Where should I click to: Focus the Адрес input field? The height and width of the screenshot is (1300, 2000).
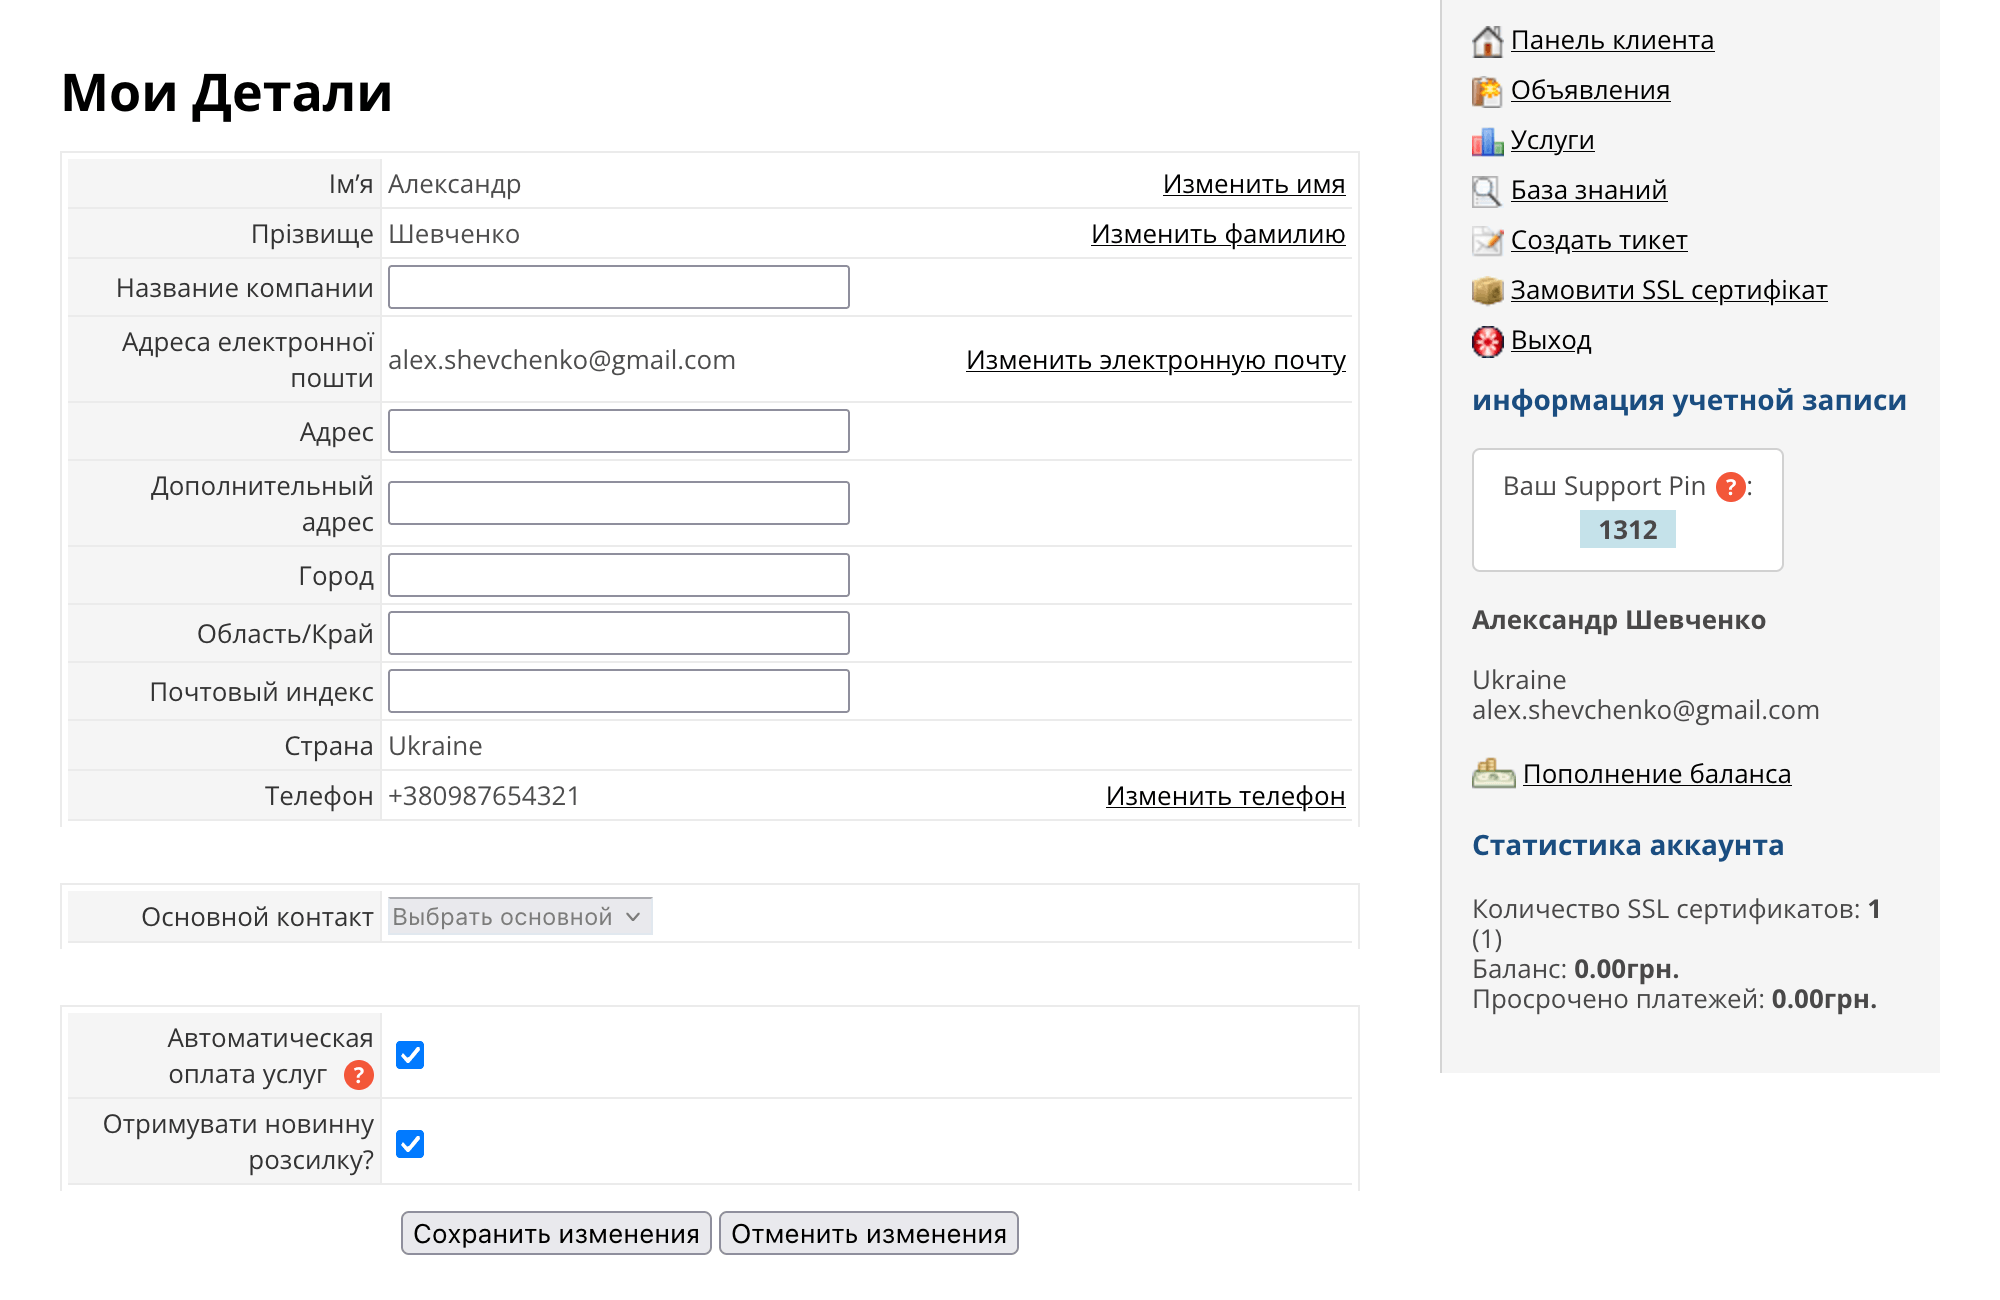click(619, 431)
